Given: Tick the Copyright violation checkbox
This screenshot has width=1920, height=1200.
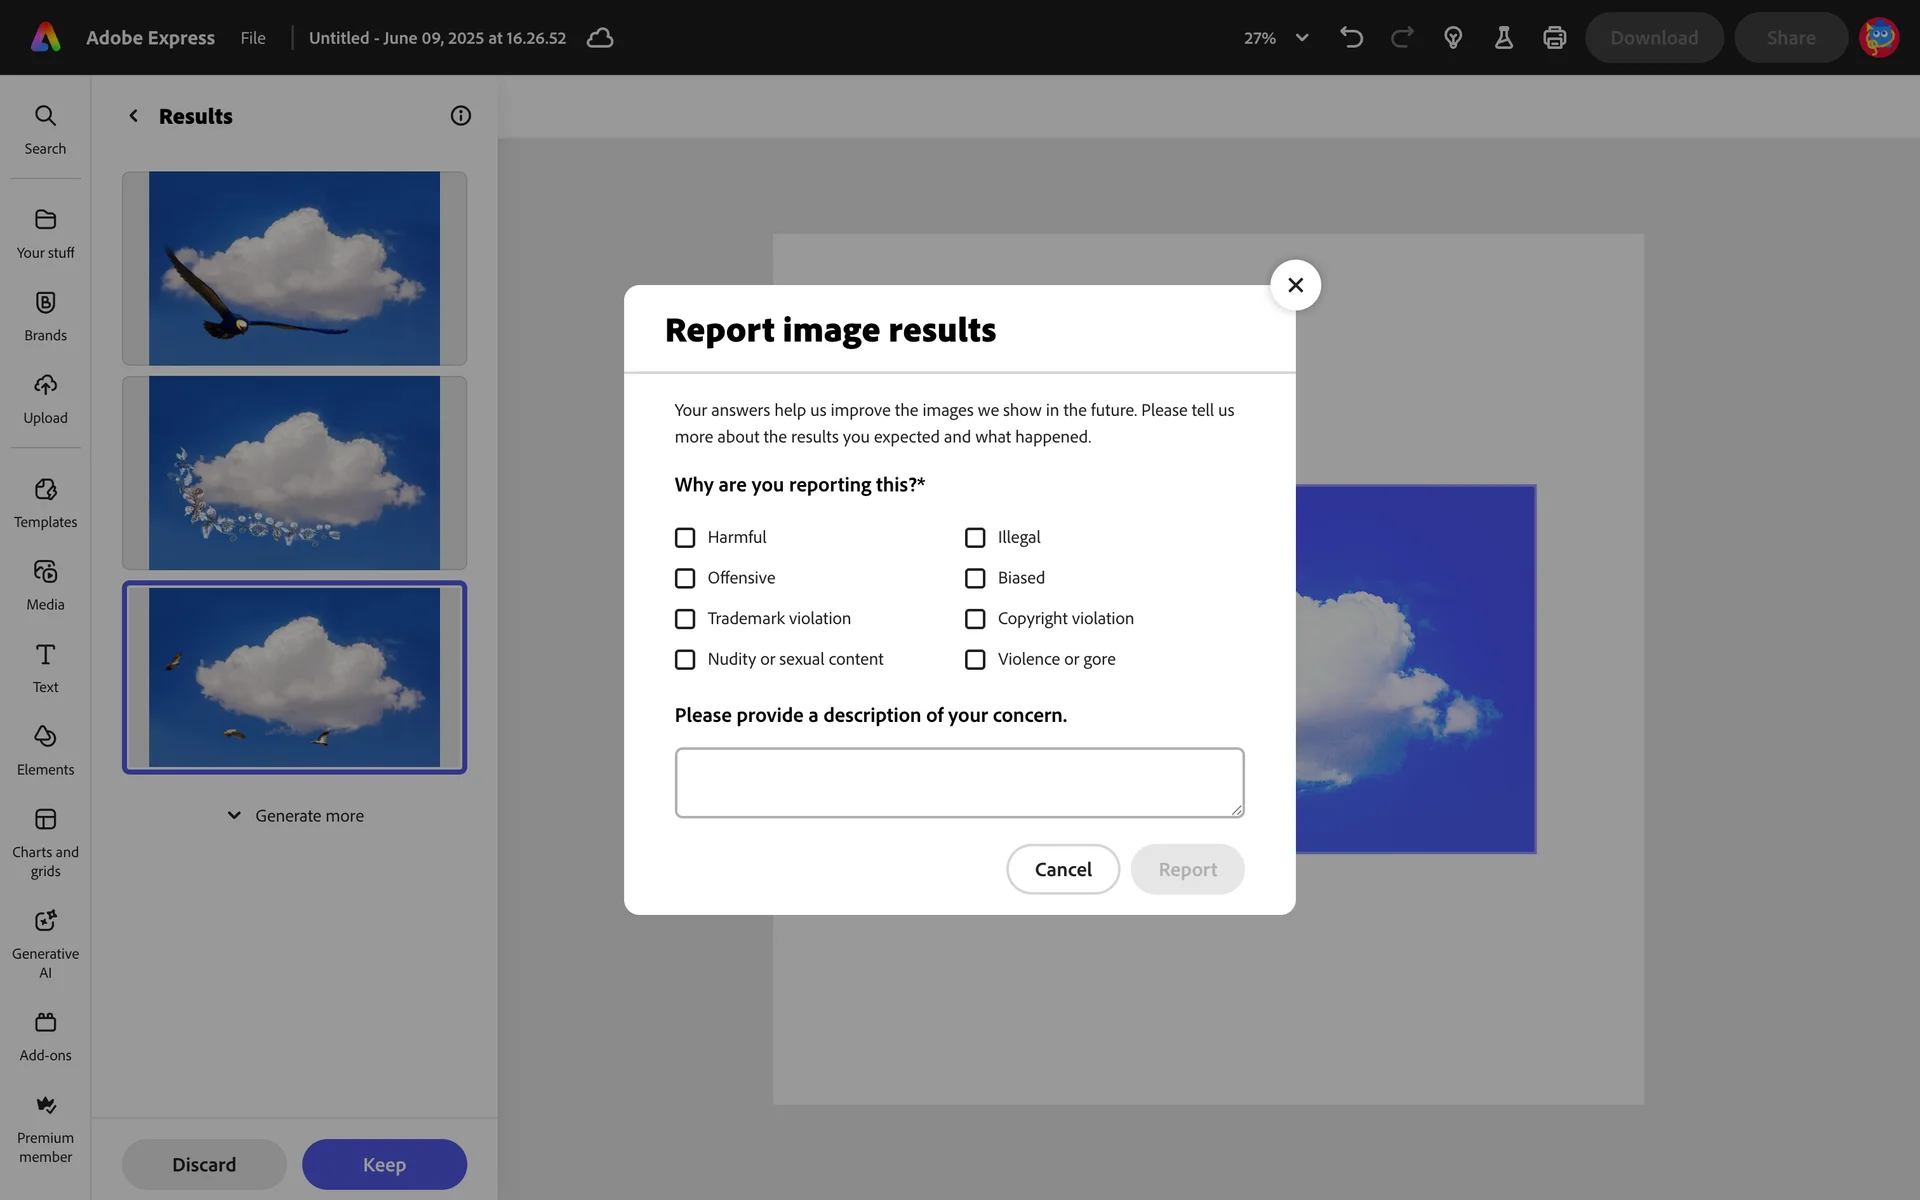Looking at the screenshot, I should (x=975, y=619).
